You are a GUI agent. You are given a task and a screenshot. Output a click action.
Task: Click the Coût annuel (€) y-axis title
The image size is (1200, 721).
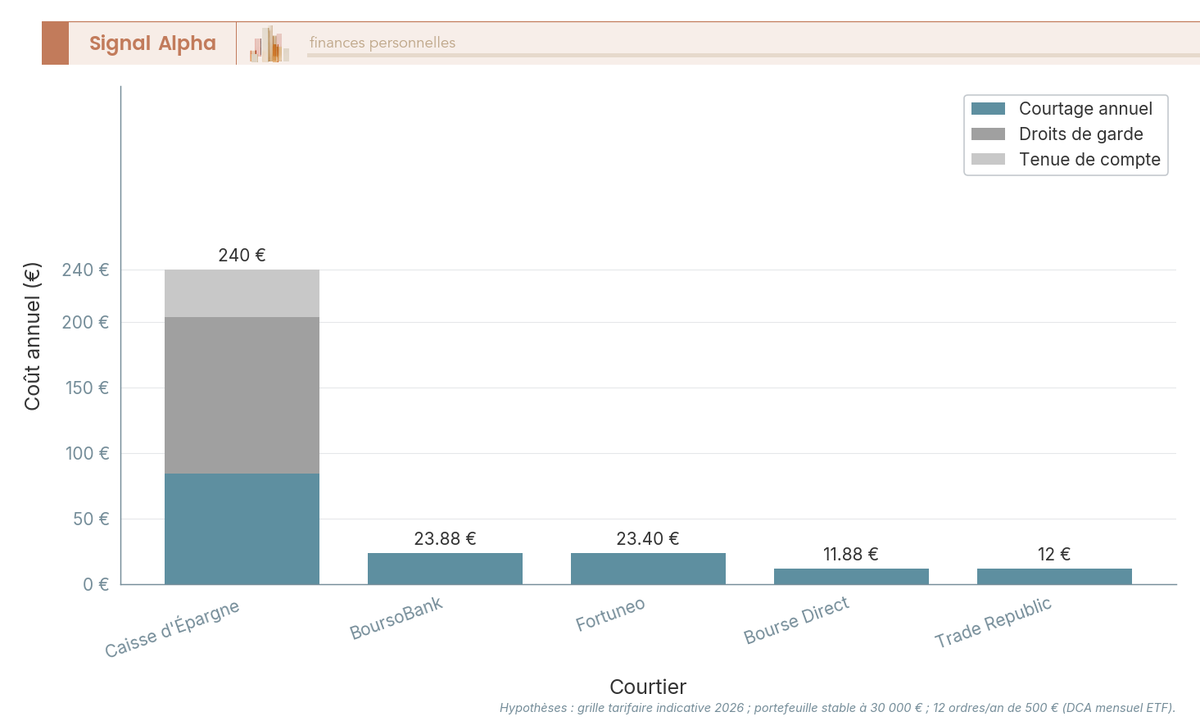[32, 336]
